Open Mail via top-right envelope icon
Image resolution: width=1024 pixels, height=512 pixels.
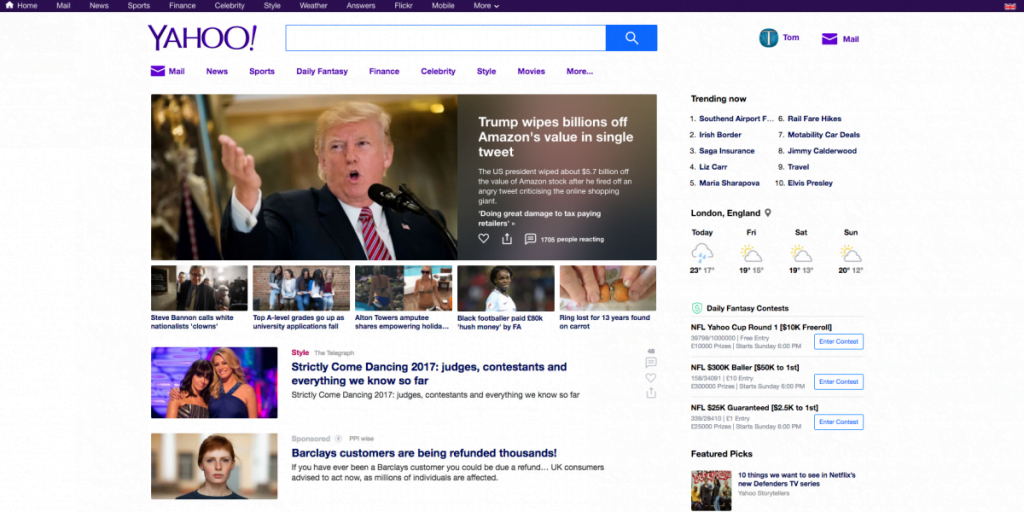coord(829,39)
